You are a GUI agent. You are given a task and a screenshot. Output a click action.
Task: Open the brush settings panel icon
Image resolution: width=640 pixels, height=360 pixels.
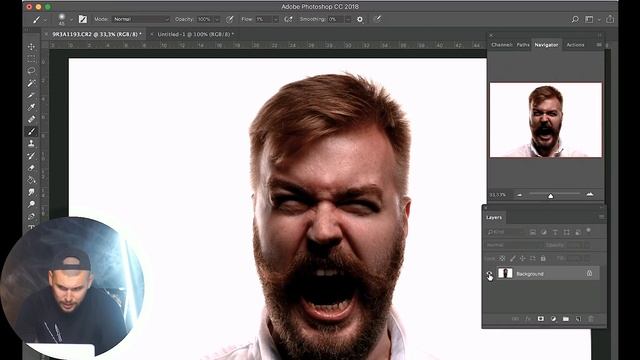(83, 19)
